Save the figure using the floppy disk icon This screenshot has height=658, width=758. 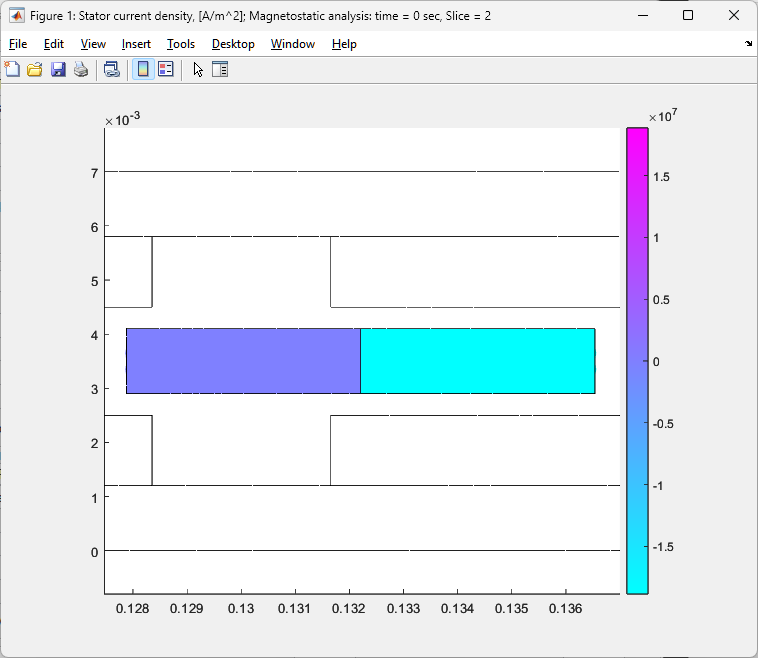click(58, 70)
